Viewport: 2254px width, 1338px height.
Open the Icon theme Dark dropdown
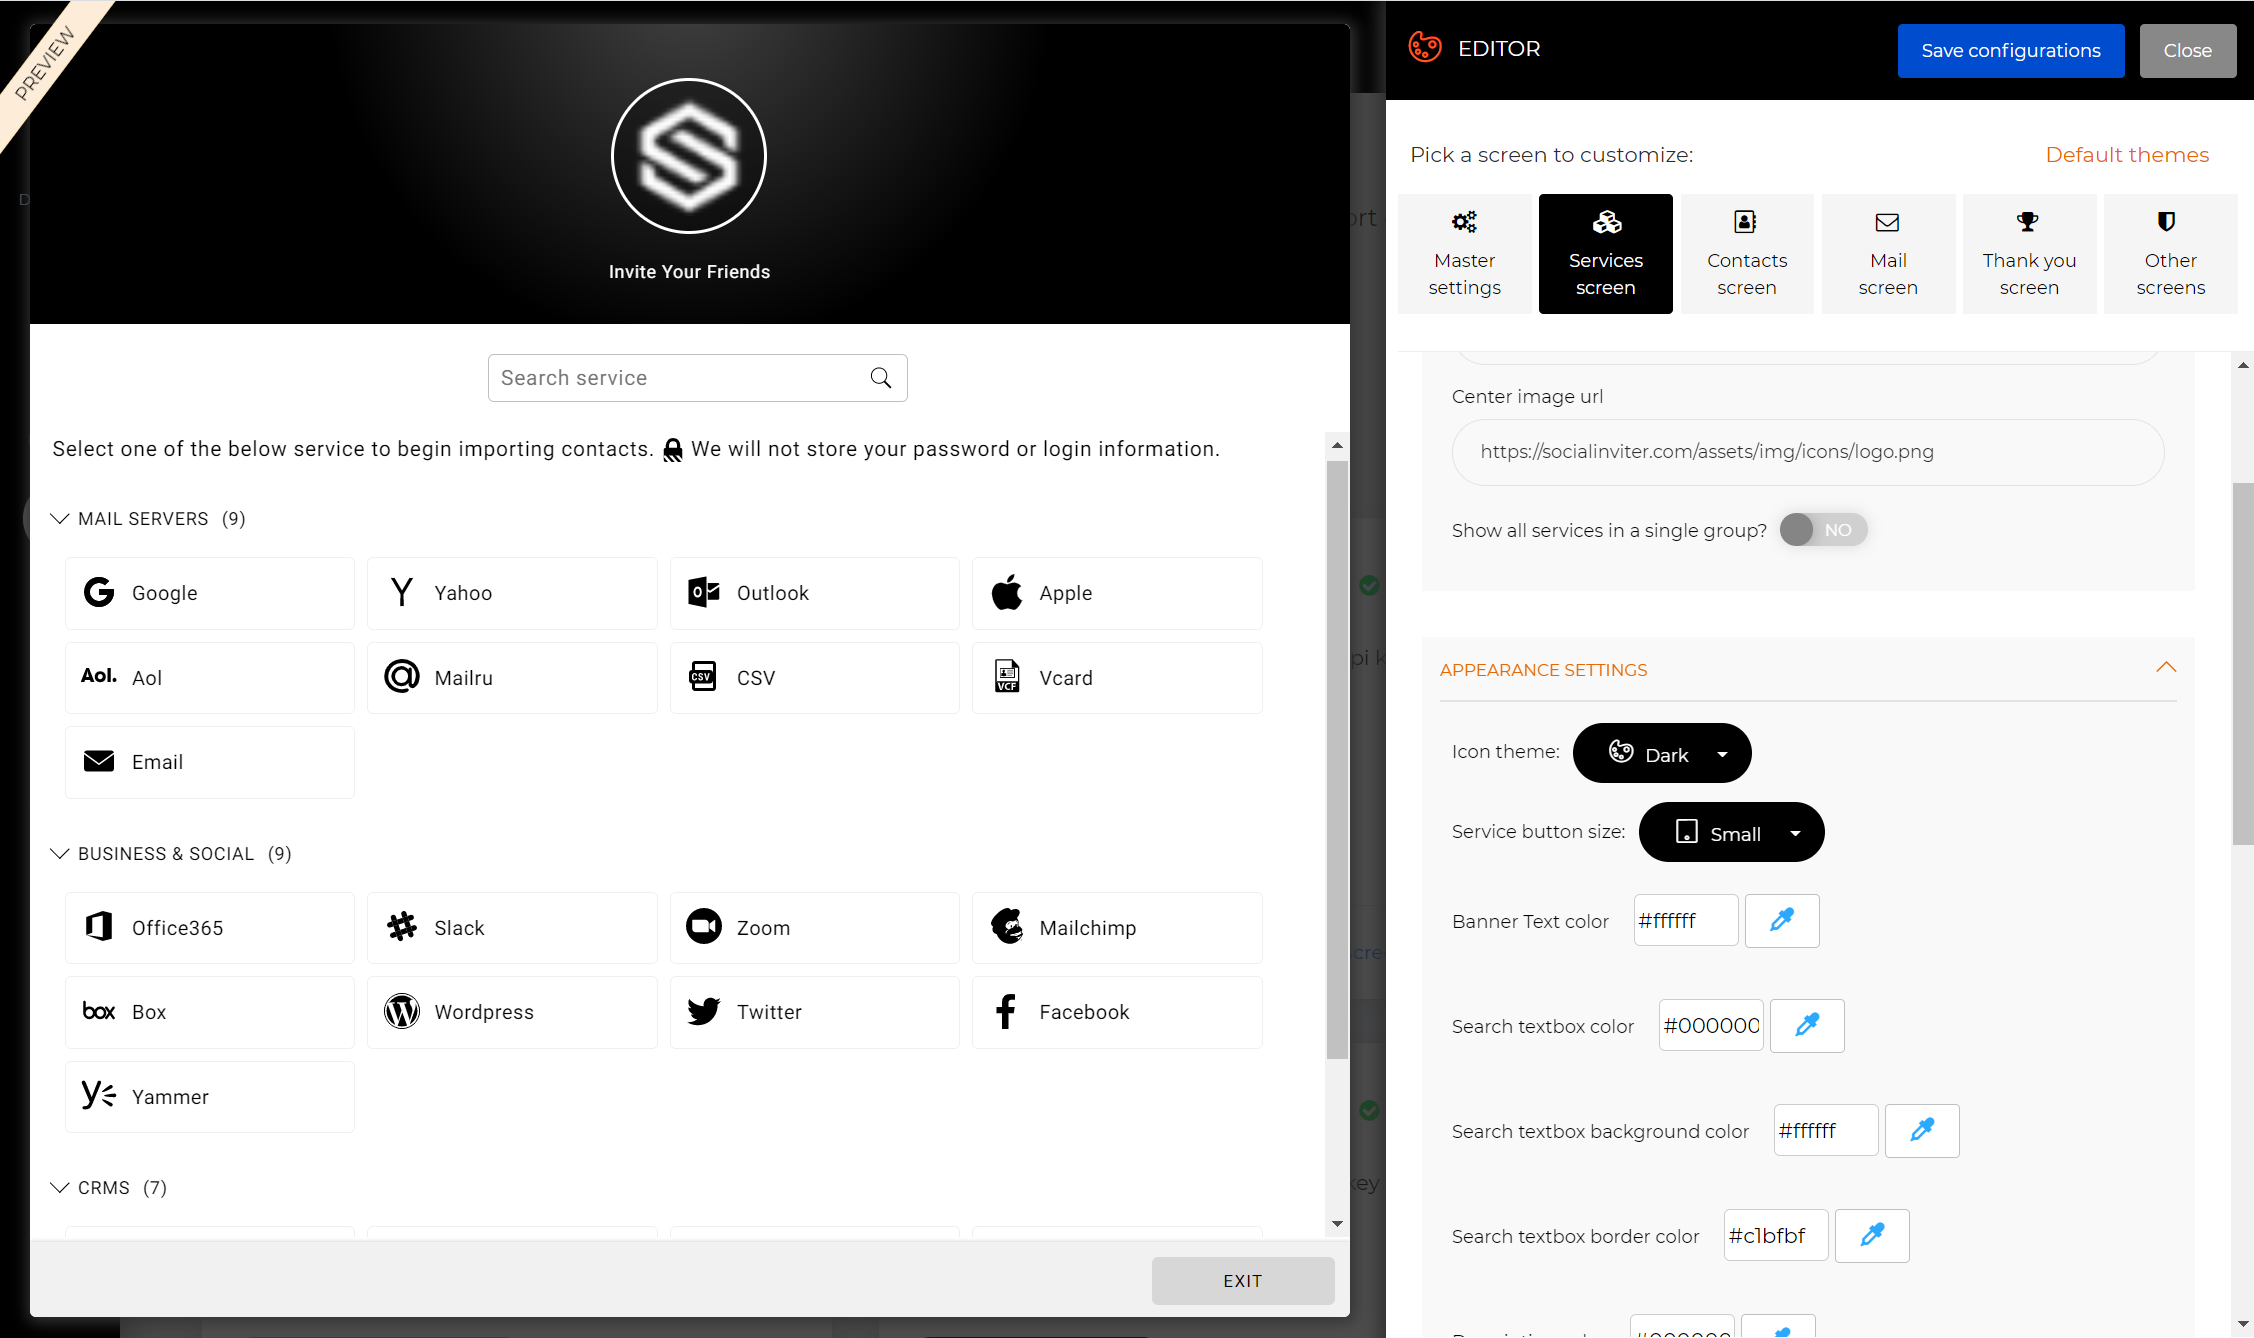1662,753
